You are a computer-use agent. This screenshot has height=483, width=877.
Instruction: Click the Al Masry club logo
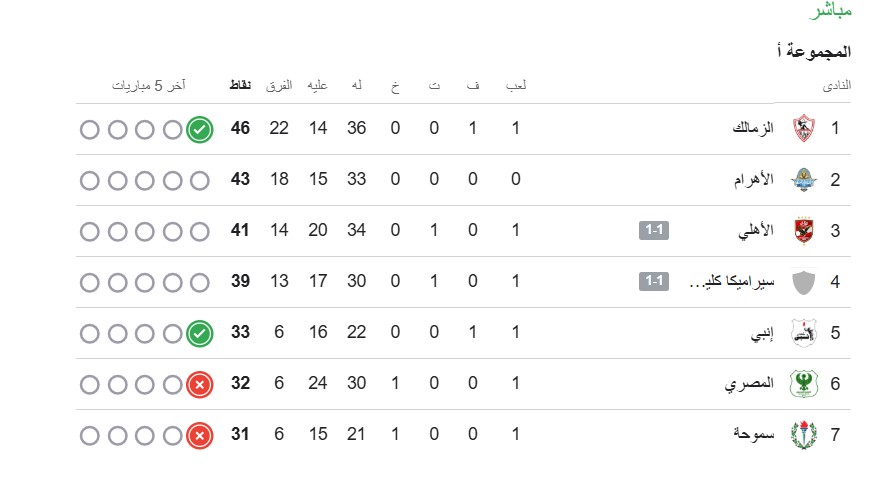pos(803,384)
